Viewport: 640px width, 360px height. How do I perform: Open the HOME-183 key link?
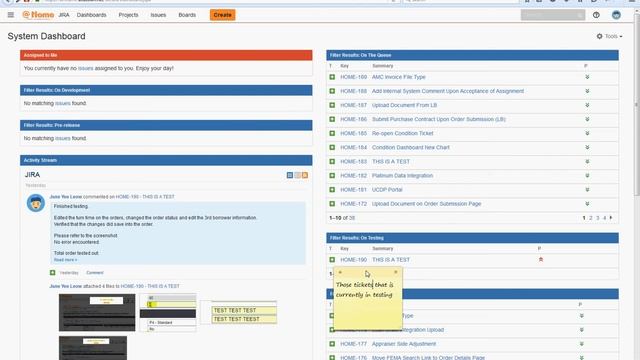(353, 162)
